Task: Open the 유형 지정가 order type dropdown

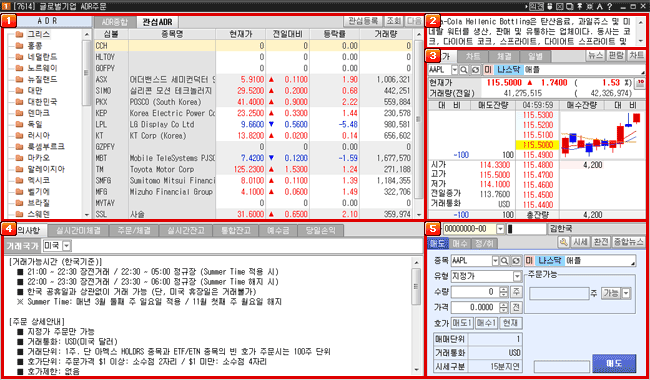Action: coord(517,276)
